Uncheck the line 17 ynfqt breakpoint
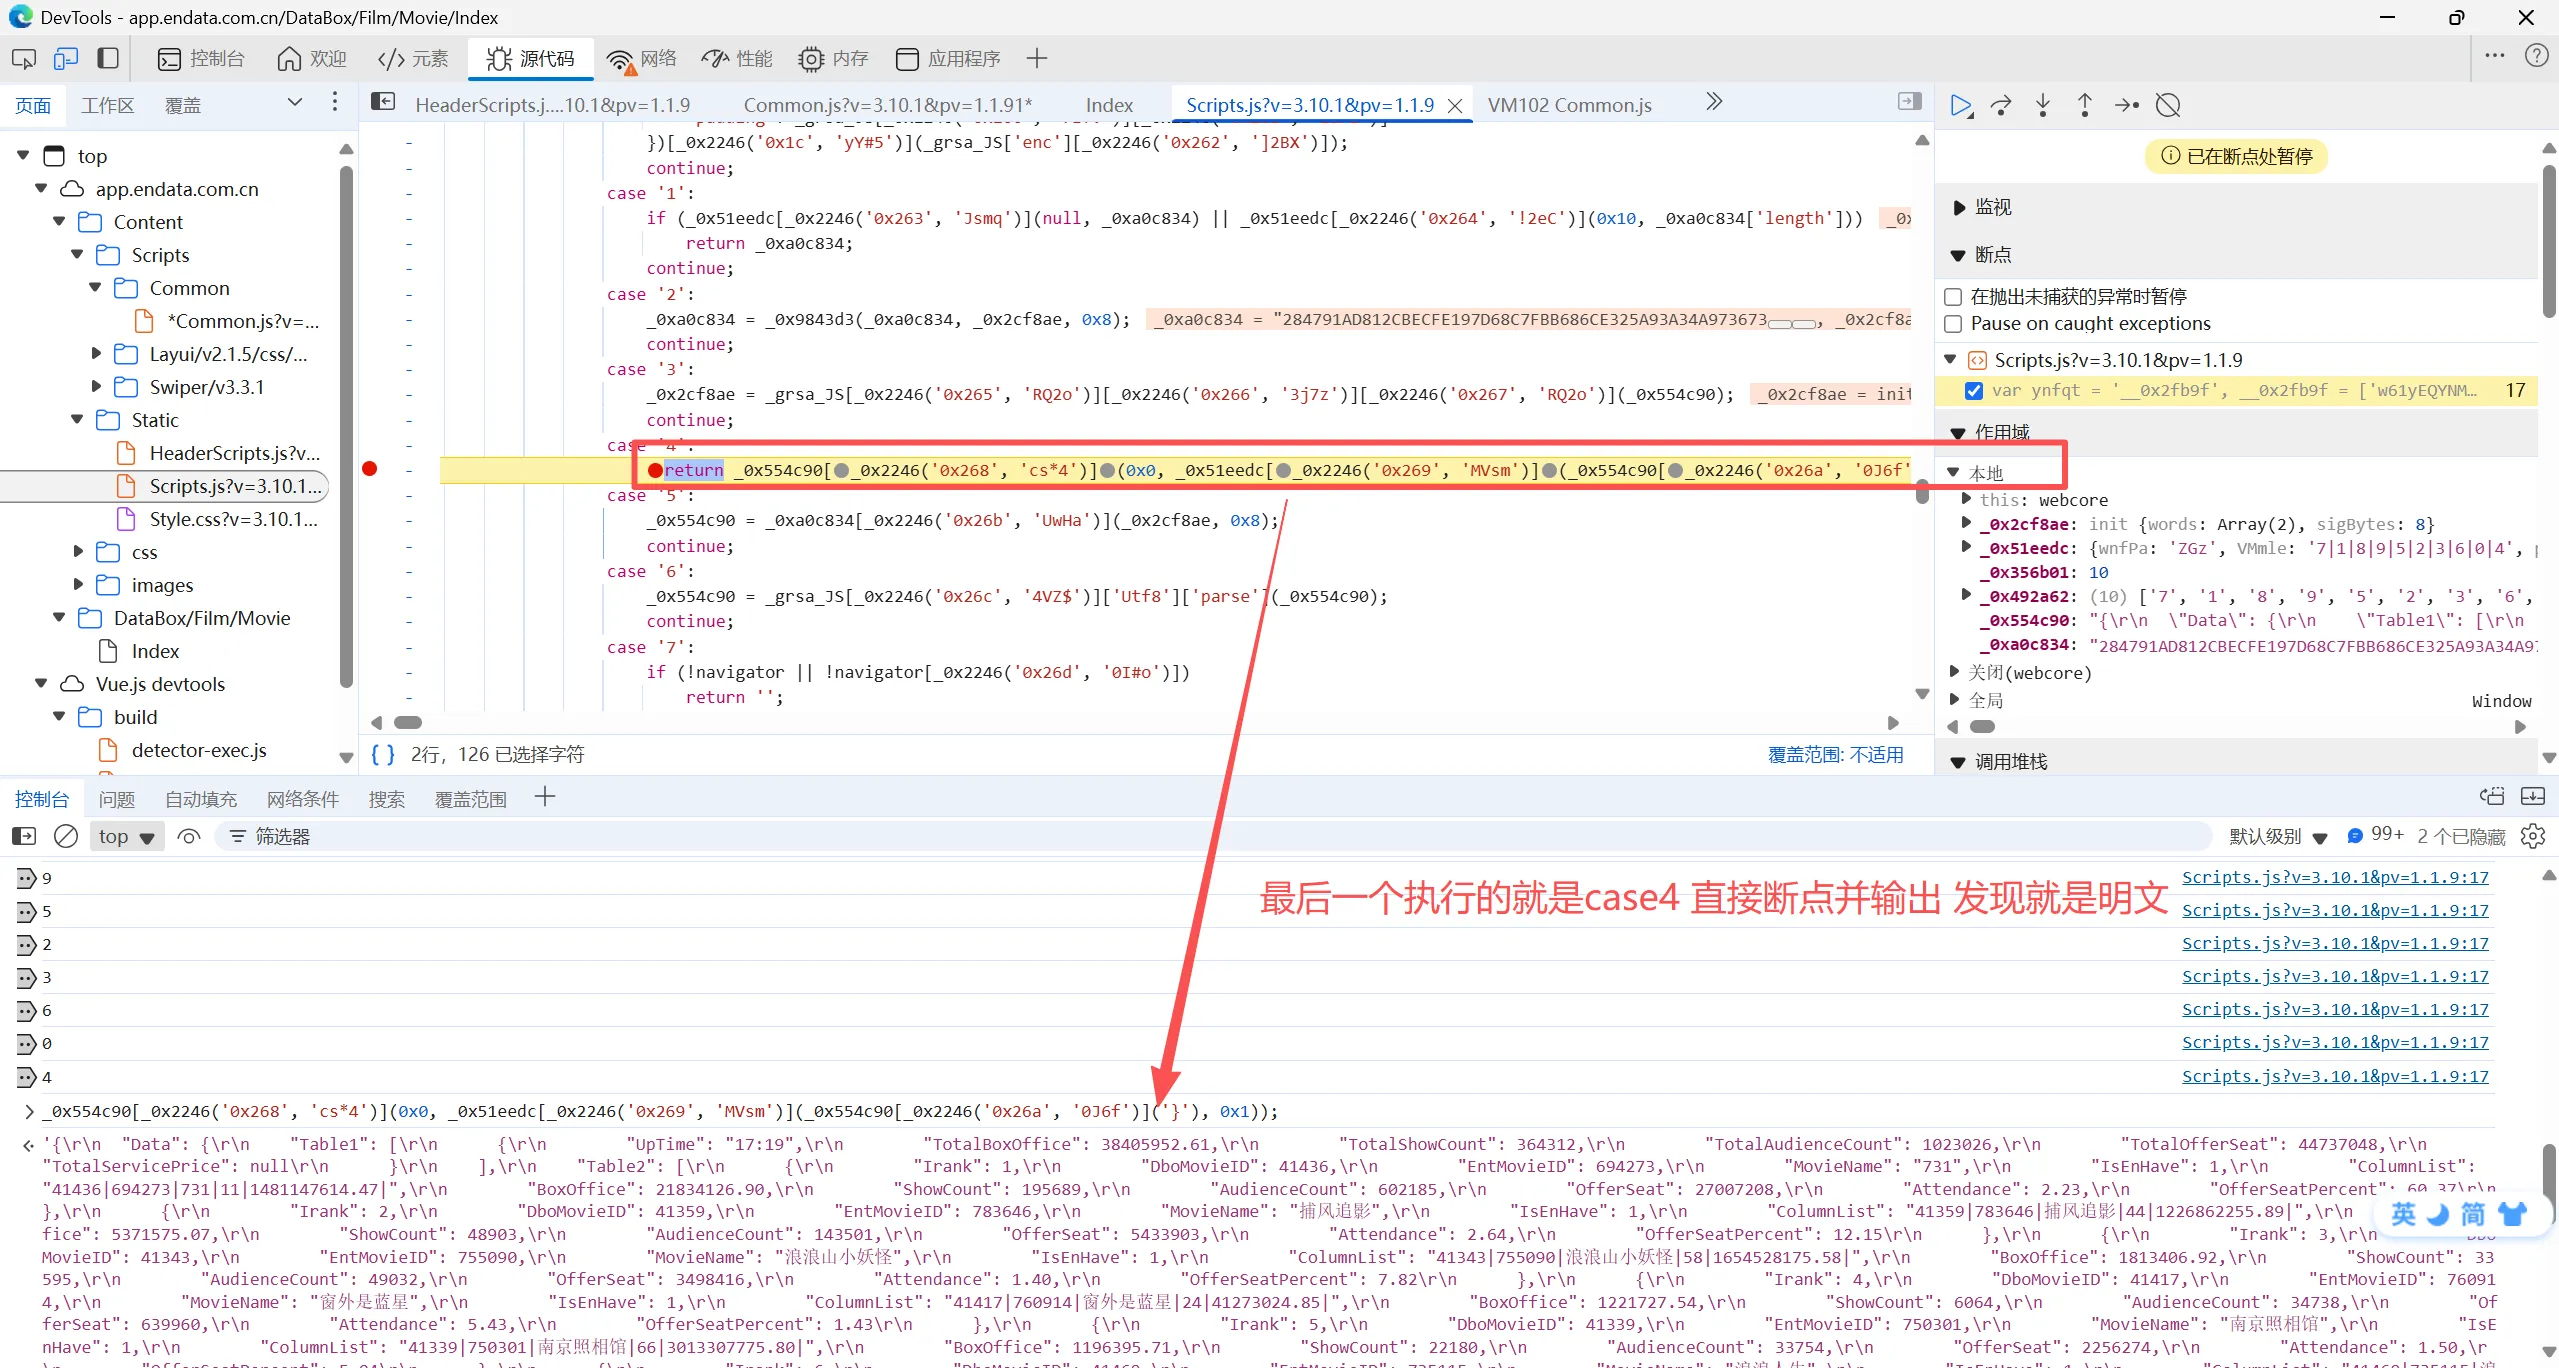 point(1974,391)
